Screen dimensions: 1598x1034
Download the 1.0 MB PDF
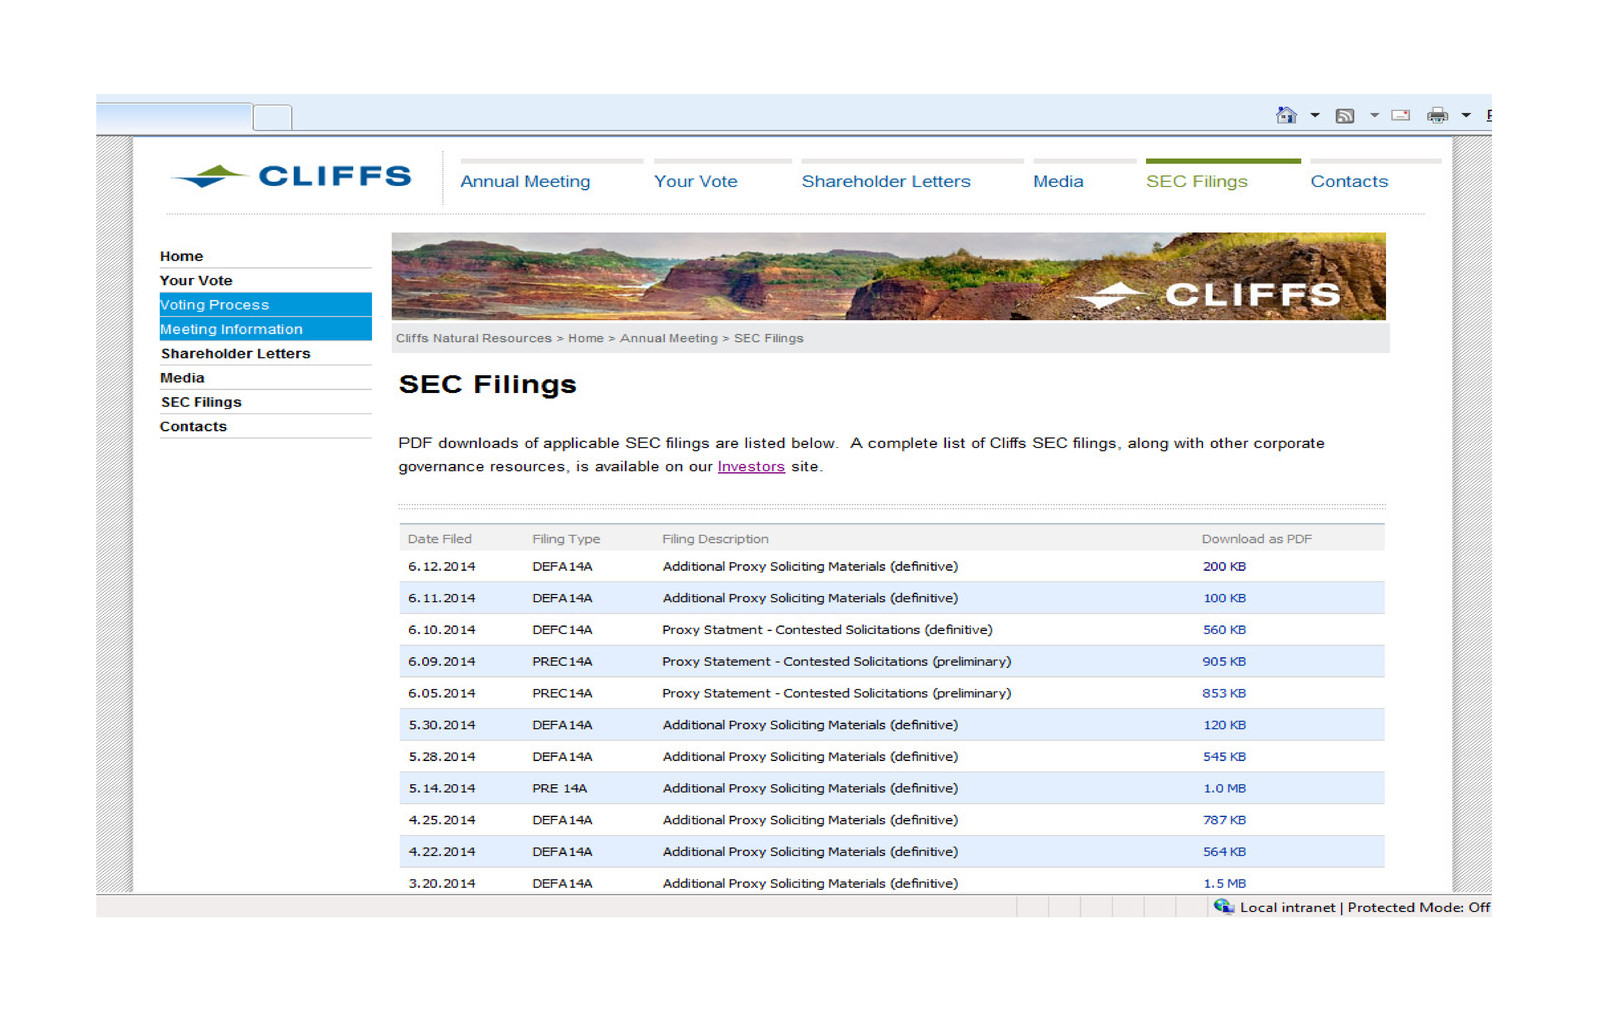1224,788
